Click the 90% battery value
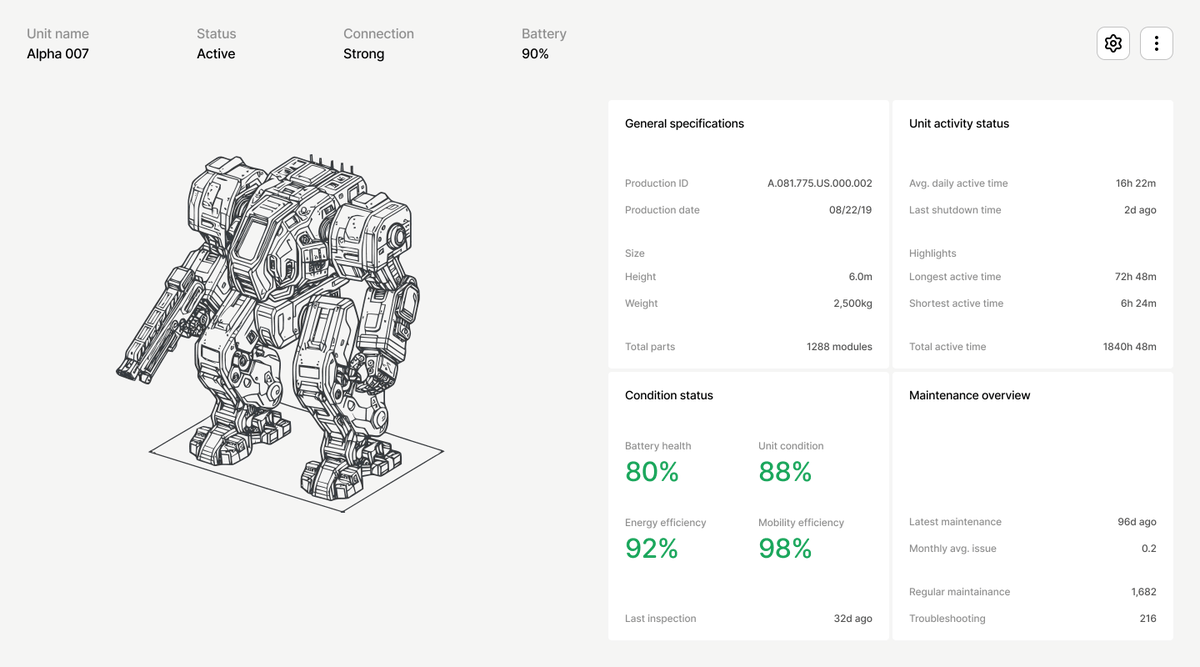Image resolution: width=1200 pixels, height=667 pixels. 535,54
